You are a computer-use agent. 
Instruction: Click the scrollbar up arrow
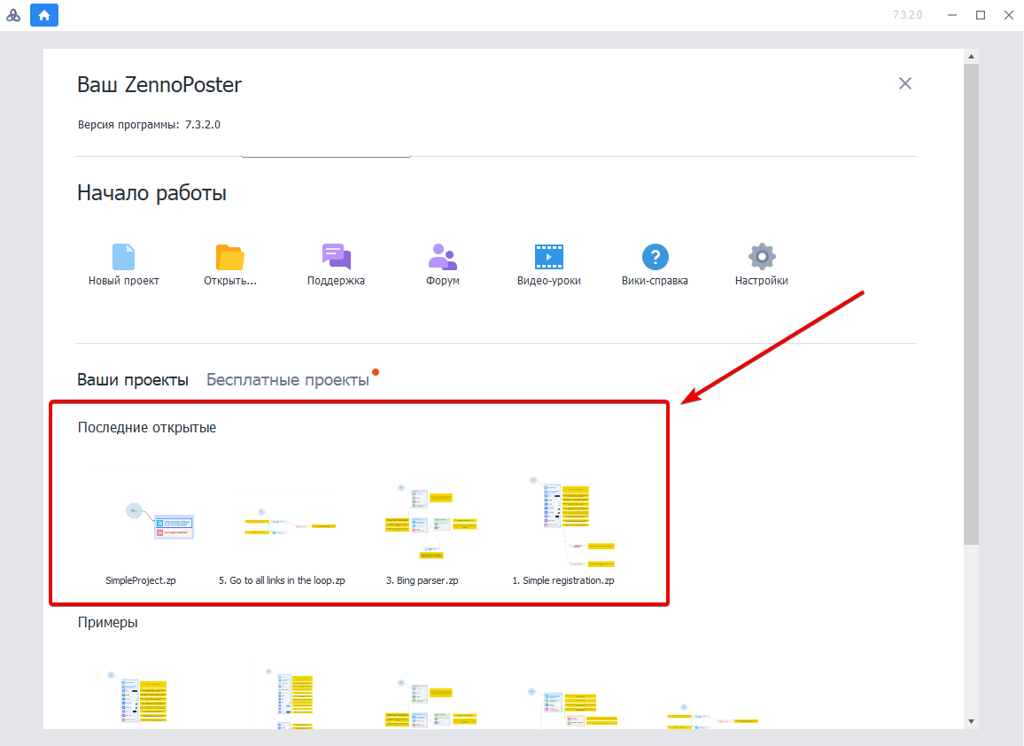click(x=970, y=55)
